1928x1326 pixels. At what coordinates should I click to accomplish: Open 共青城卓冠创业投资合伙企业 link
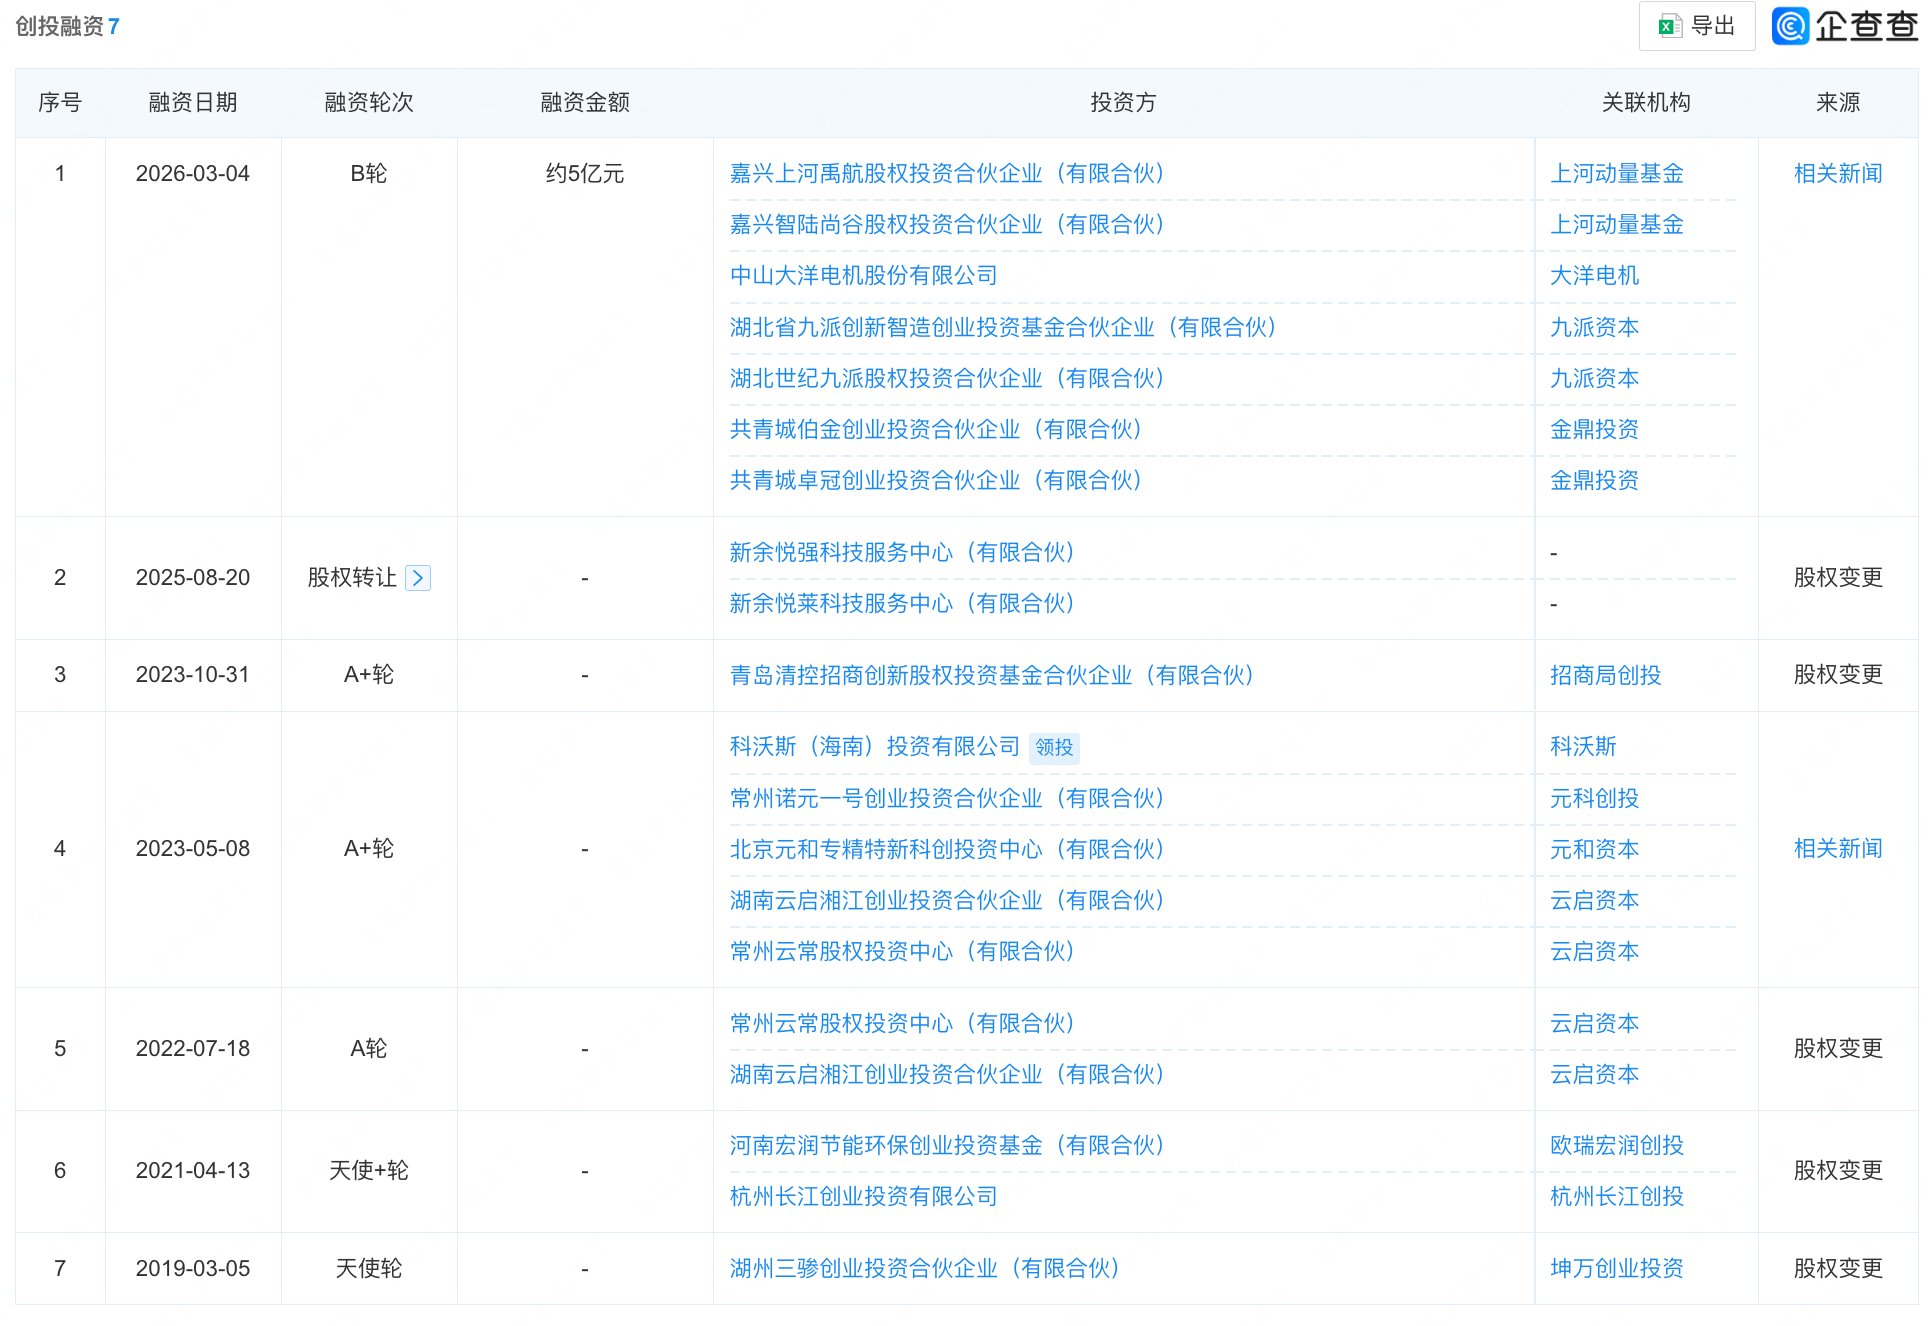point(936,481)
